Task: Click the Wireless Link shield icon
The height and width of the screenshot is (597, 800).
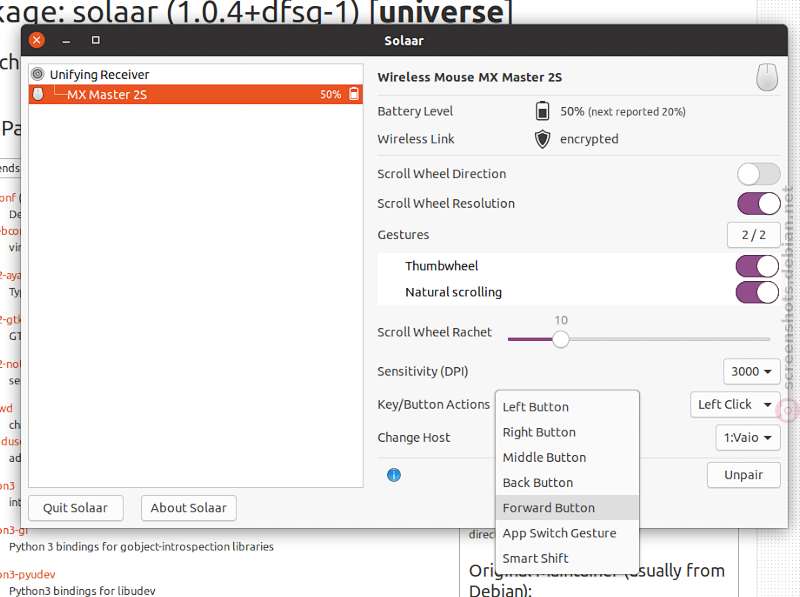Action: [x=542, y=139]
